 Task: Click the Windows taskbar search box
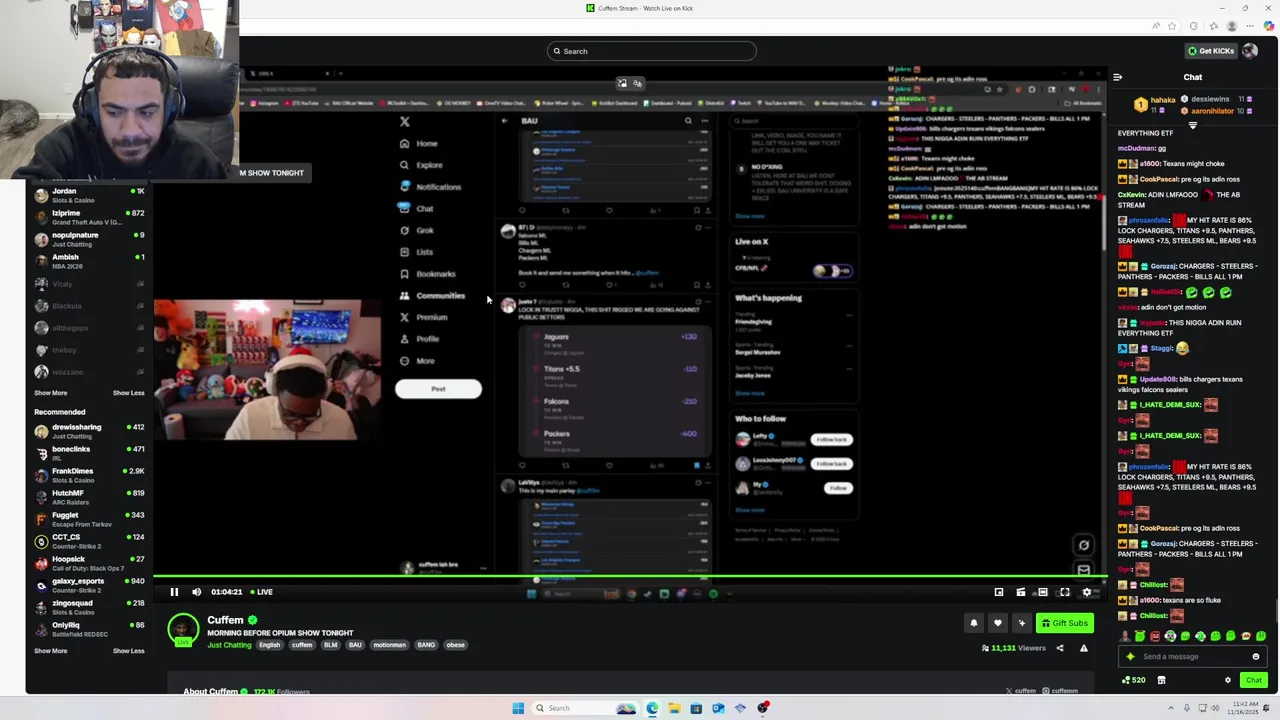click(x=586, y=708)
